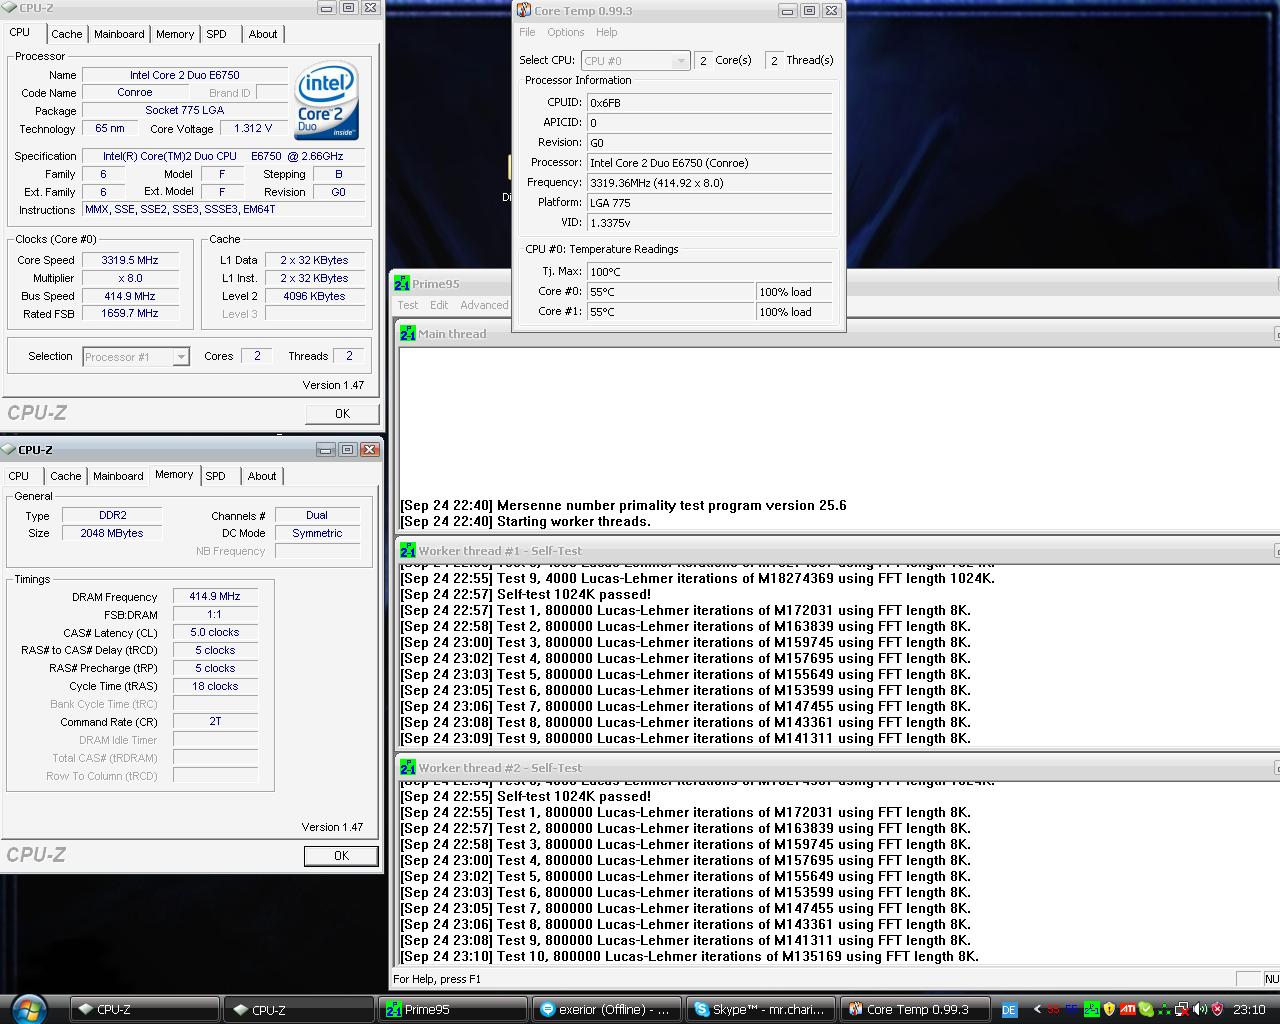Click Main thread window icon

pyautogui.click(x=408, y=333)
